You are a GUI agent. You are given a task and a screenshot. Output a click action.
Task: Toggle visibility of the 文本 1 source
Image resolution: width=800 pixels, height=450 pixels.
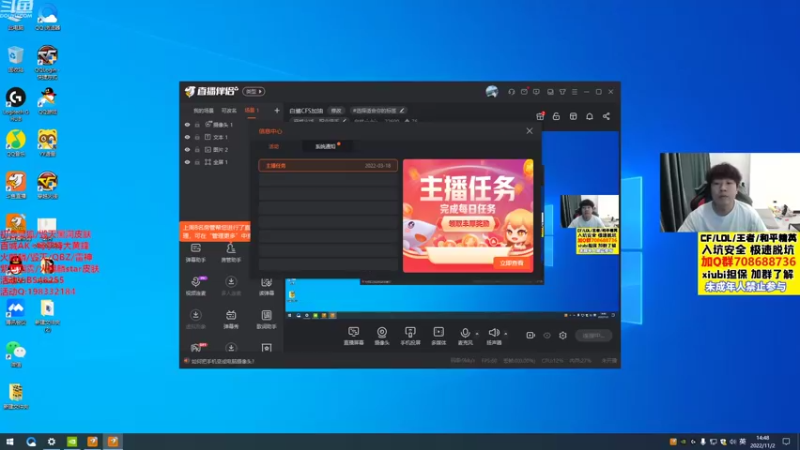click(187, 137)
